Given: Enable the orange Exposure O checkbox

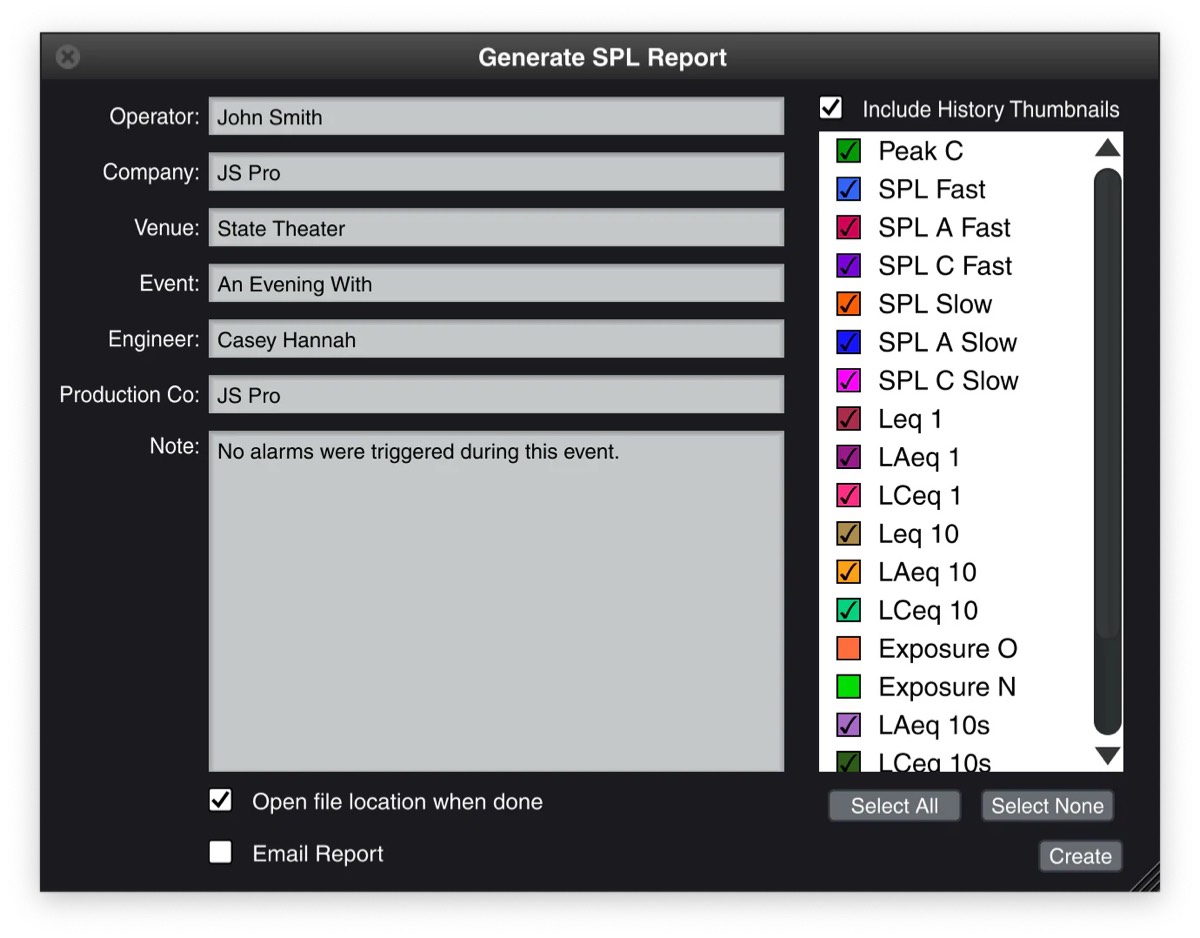Looking at the screenshot, I should coord(849,649).
